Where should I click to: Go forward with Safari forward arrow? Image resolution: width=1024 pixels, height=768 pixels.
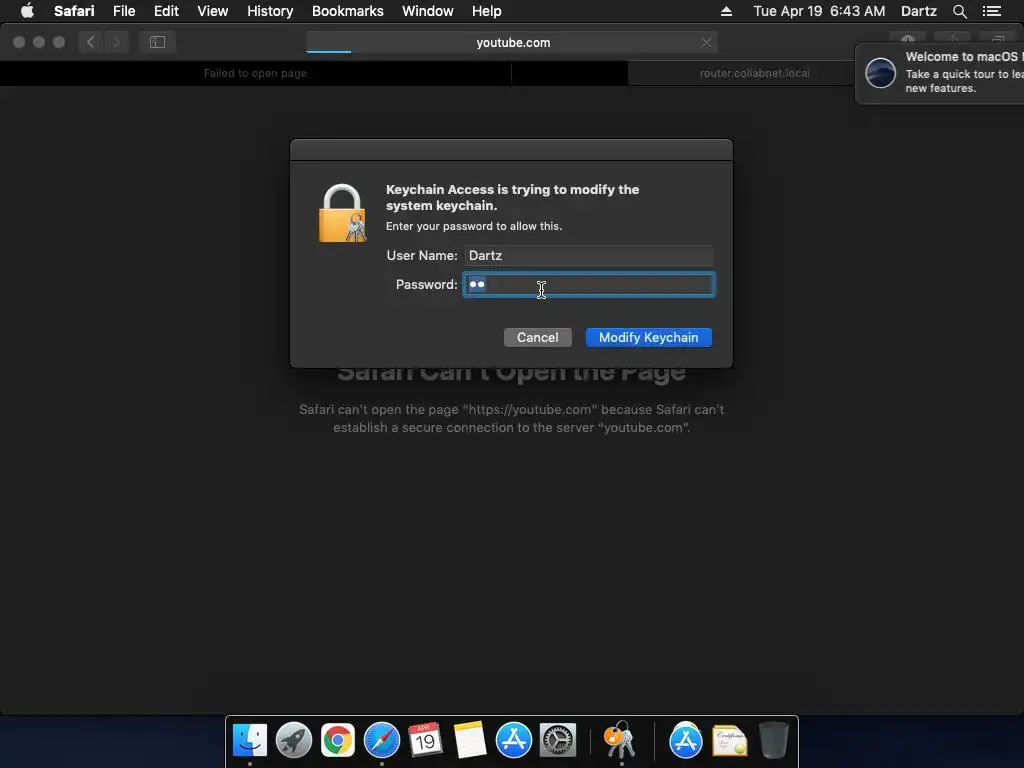(116, 42)
